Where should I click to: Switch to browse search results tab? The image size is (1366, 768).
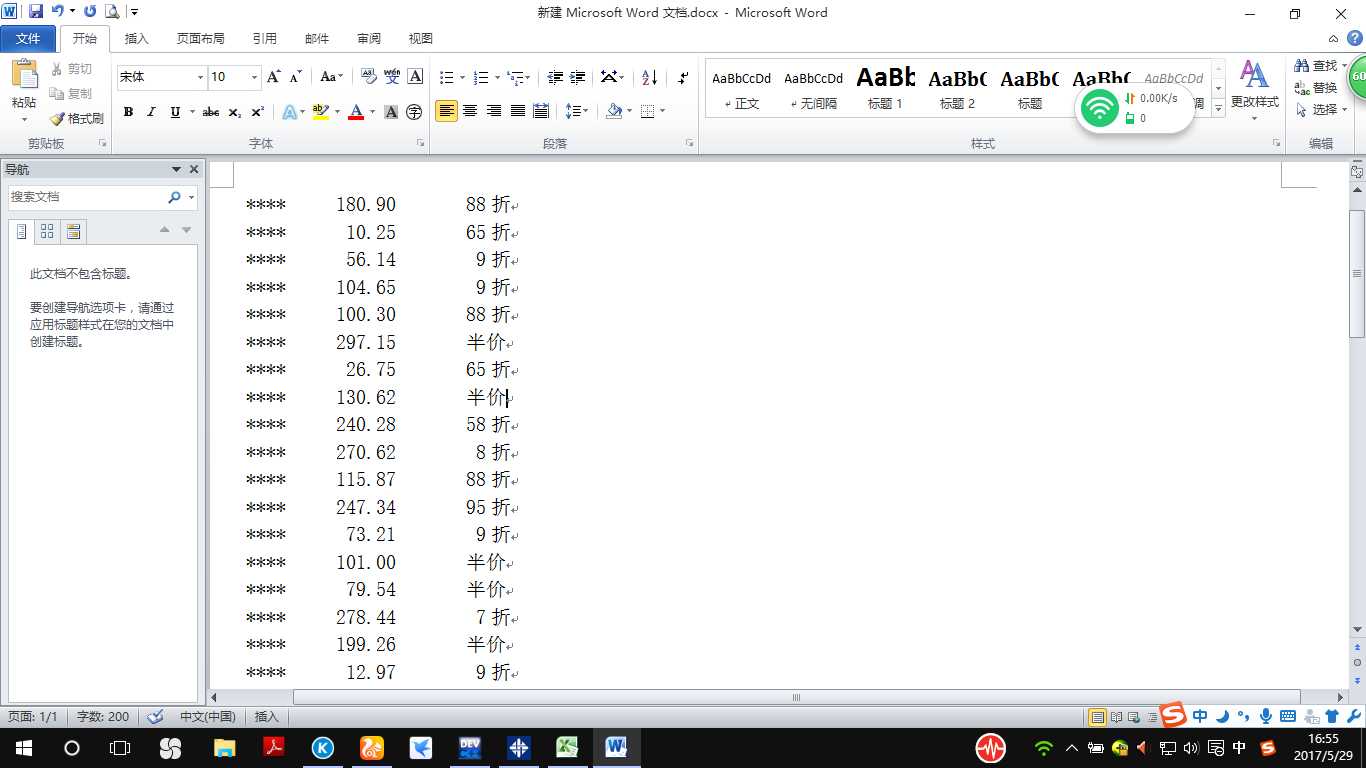72,232
